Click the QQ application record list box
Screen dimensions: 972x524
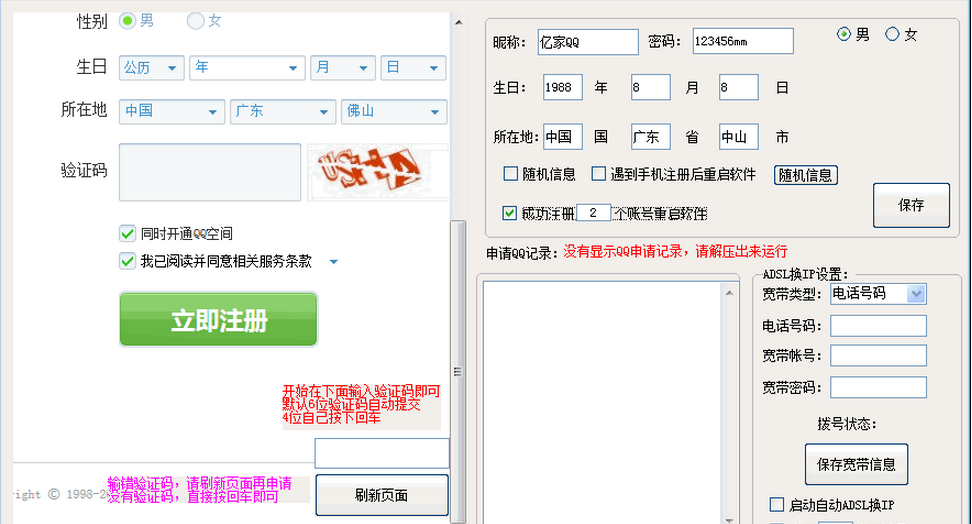pos(602,402)
